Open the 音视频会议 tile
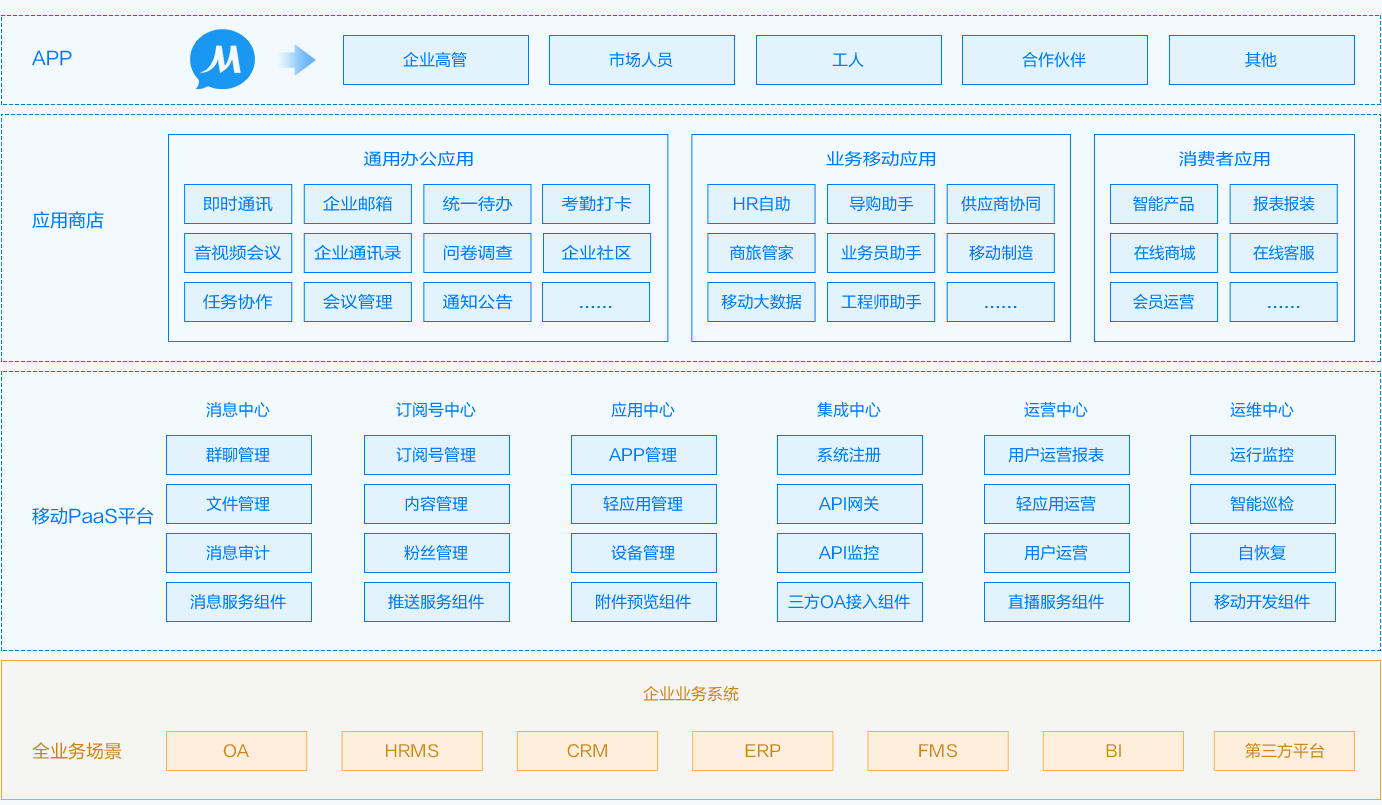 tap(238, 253)
